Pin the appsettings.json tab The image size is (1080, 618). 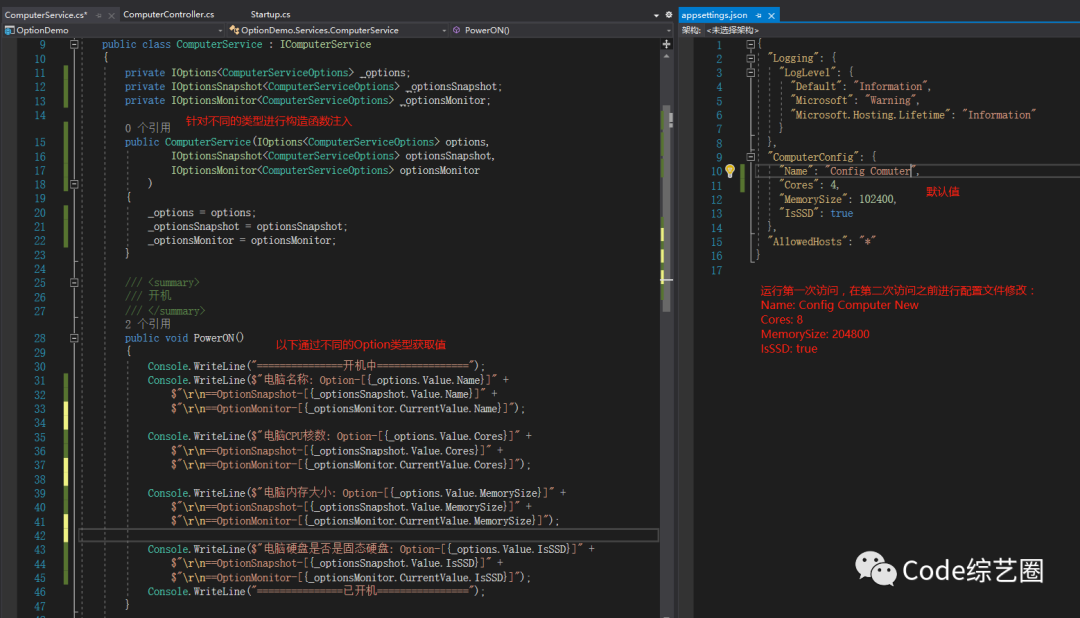click(x=758, y=15)
